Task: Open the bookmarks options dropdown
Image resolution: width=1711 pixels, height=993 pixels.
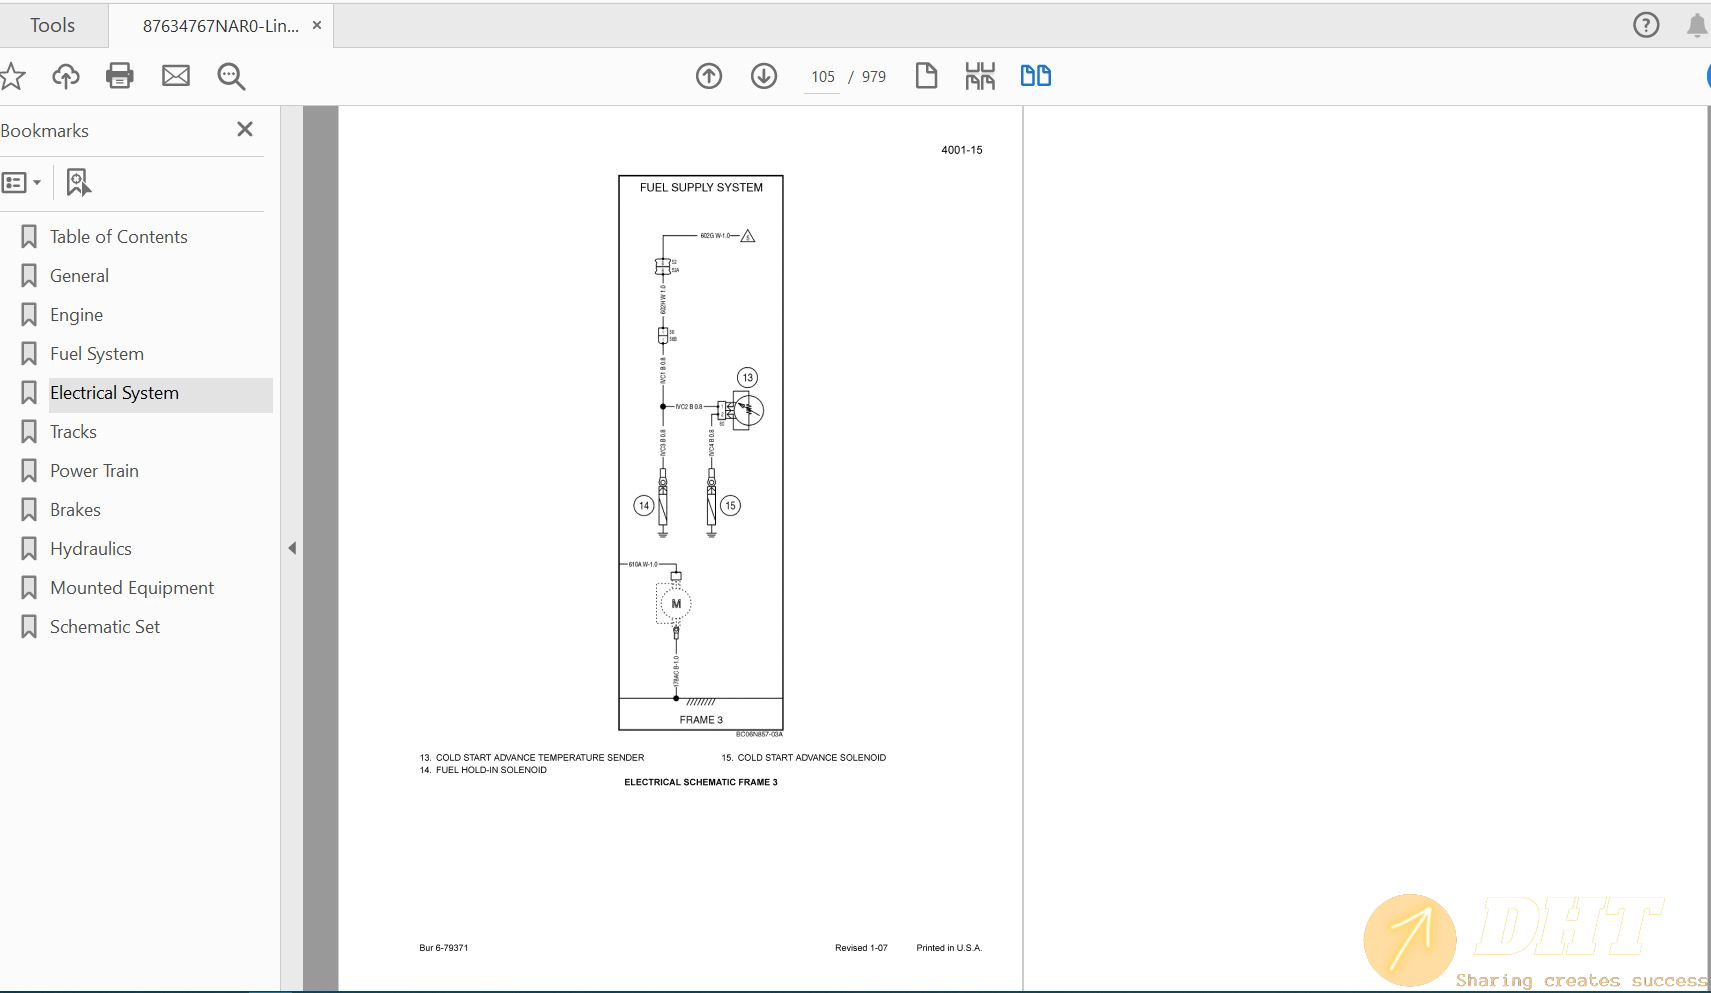Action: click(x=22, y=182)
